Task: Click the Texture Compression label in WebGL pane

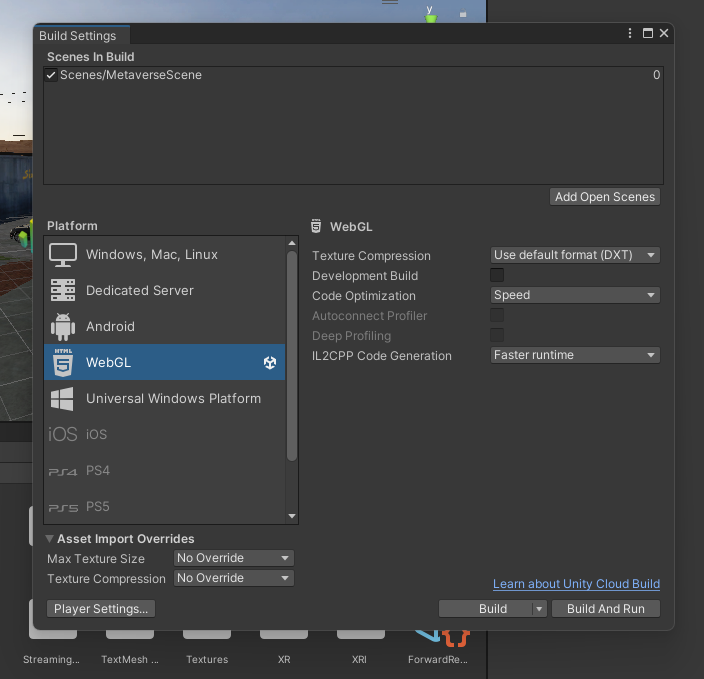Action: pyautogui.click(x=371, y=256)
